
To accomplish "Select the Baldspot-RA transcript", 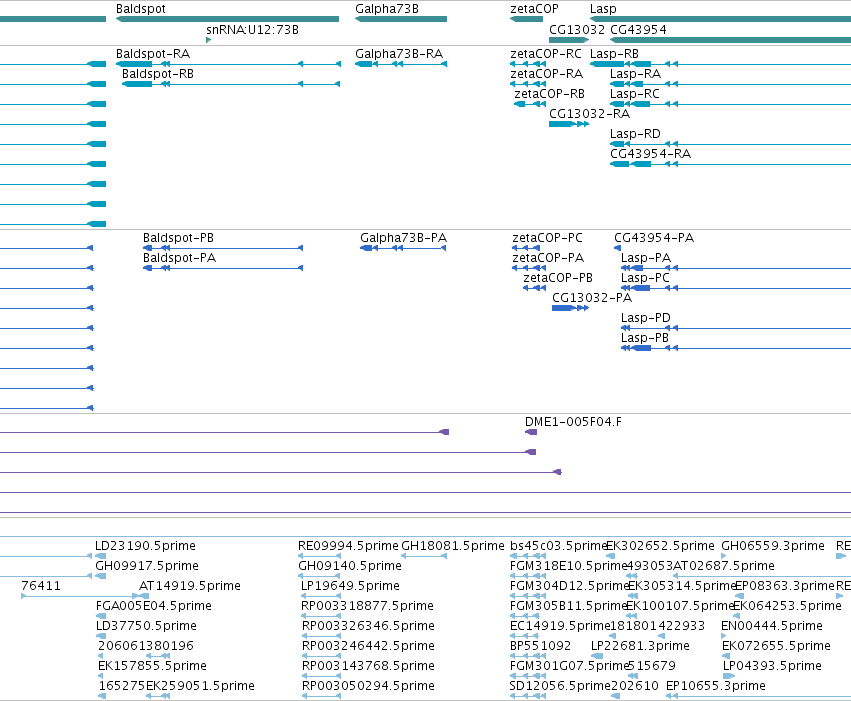I will (228, 64).
